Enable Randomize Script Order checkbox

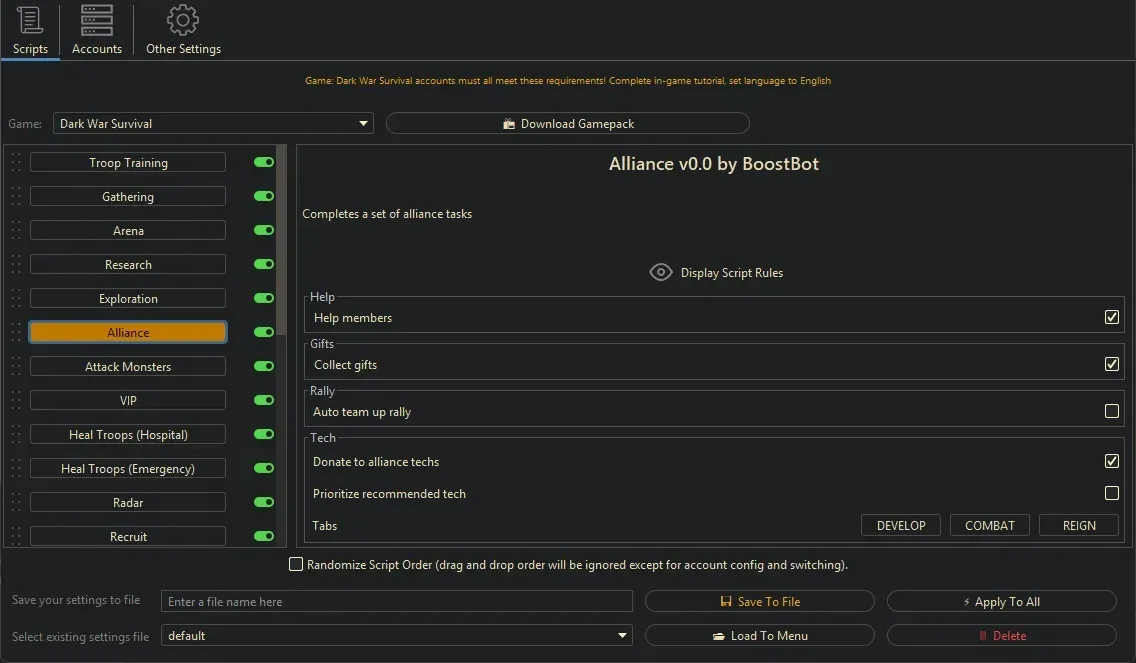(296, 564)
